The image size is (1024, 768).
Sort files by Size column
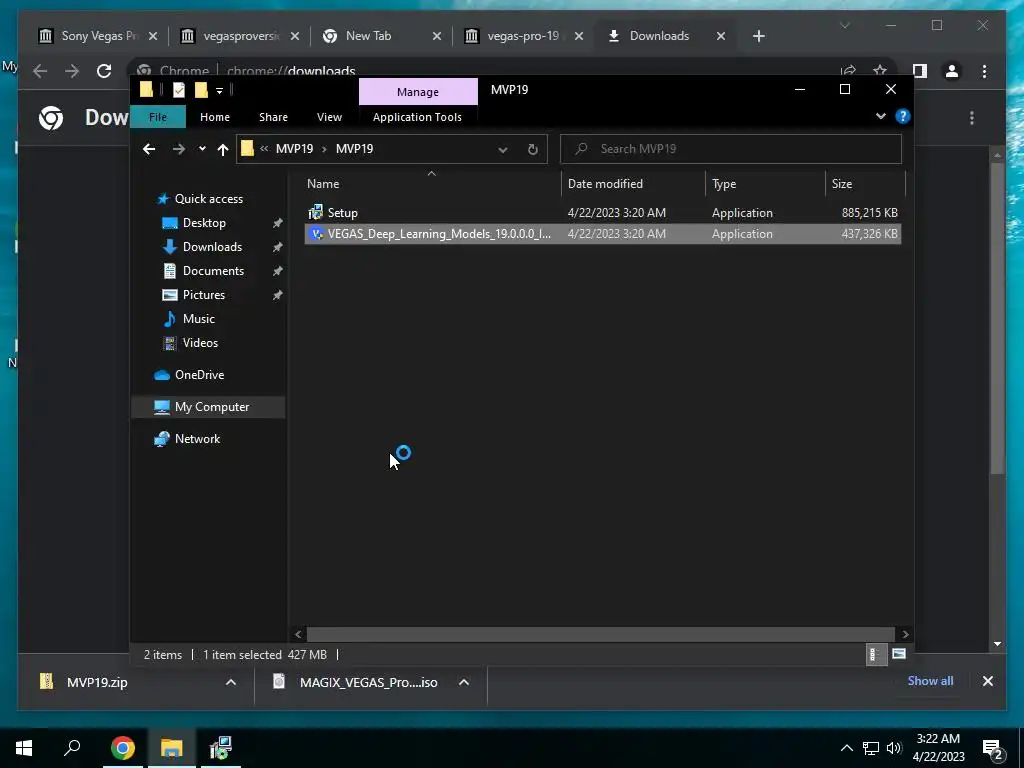coord(842,184)
